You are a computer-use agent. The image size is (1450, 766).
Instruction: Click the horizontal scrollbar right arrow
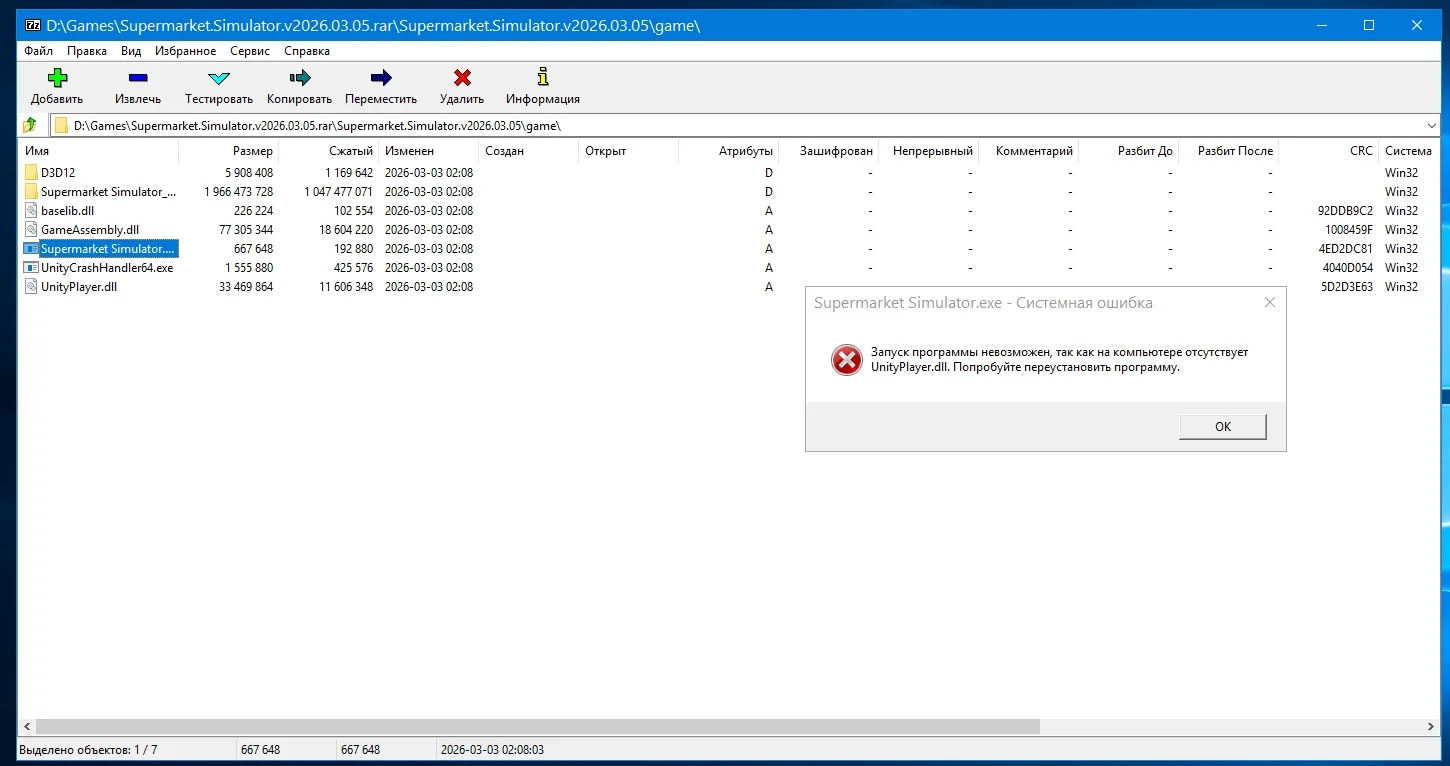1432,727
